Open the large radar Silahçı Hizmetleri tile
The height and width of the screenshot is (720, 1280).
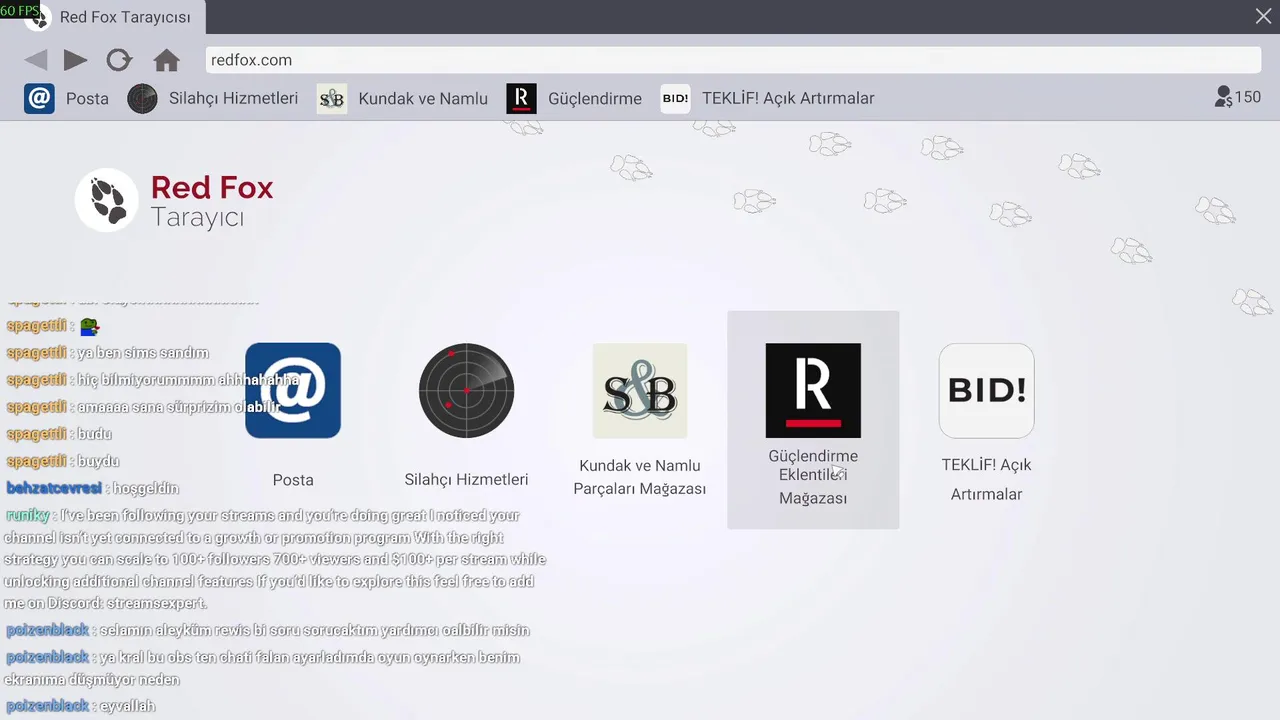[x=466, y=390]
